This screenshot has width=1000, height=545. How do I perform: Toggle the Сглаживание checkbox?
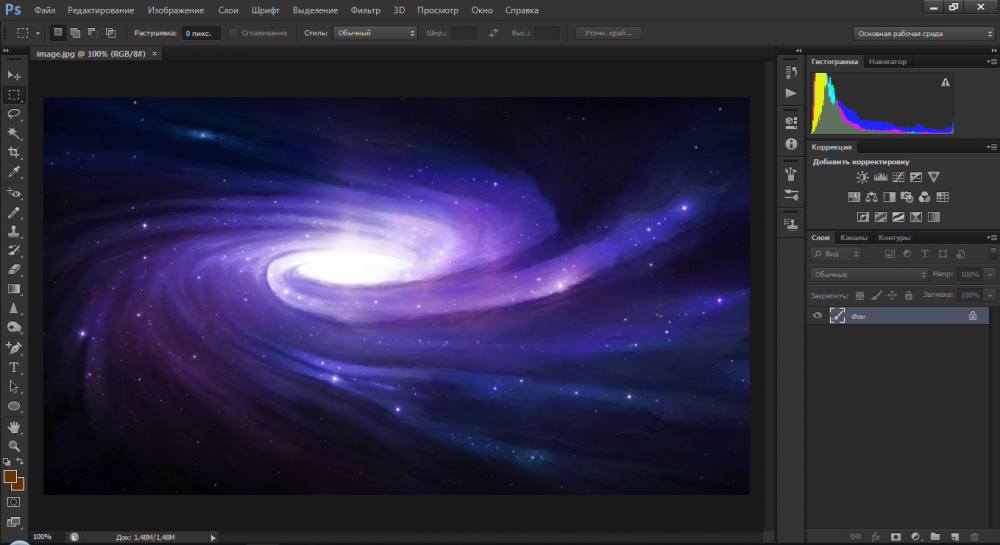click(234, 33)
